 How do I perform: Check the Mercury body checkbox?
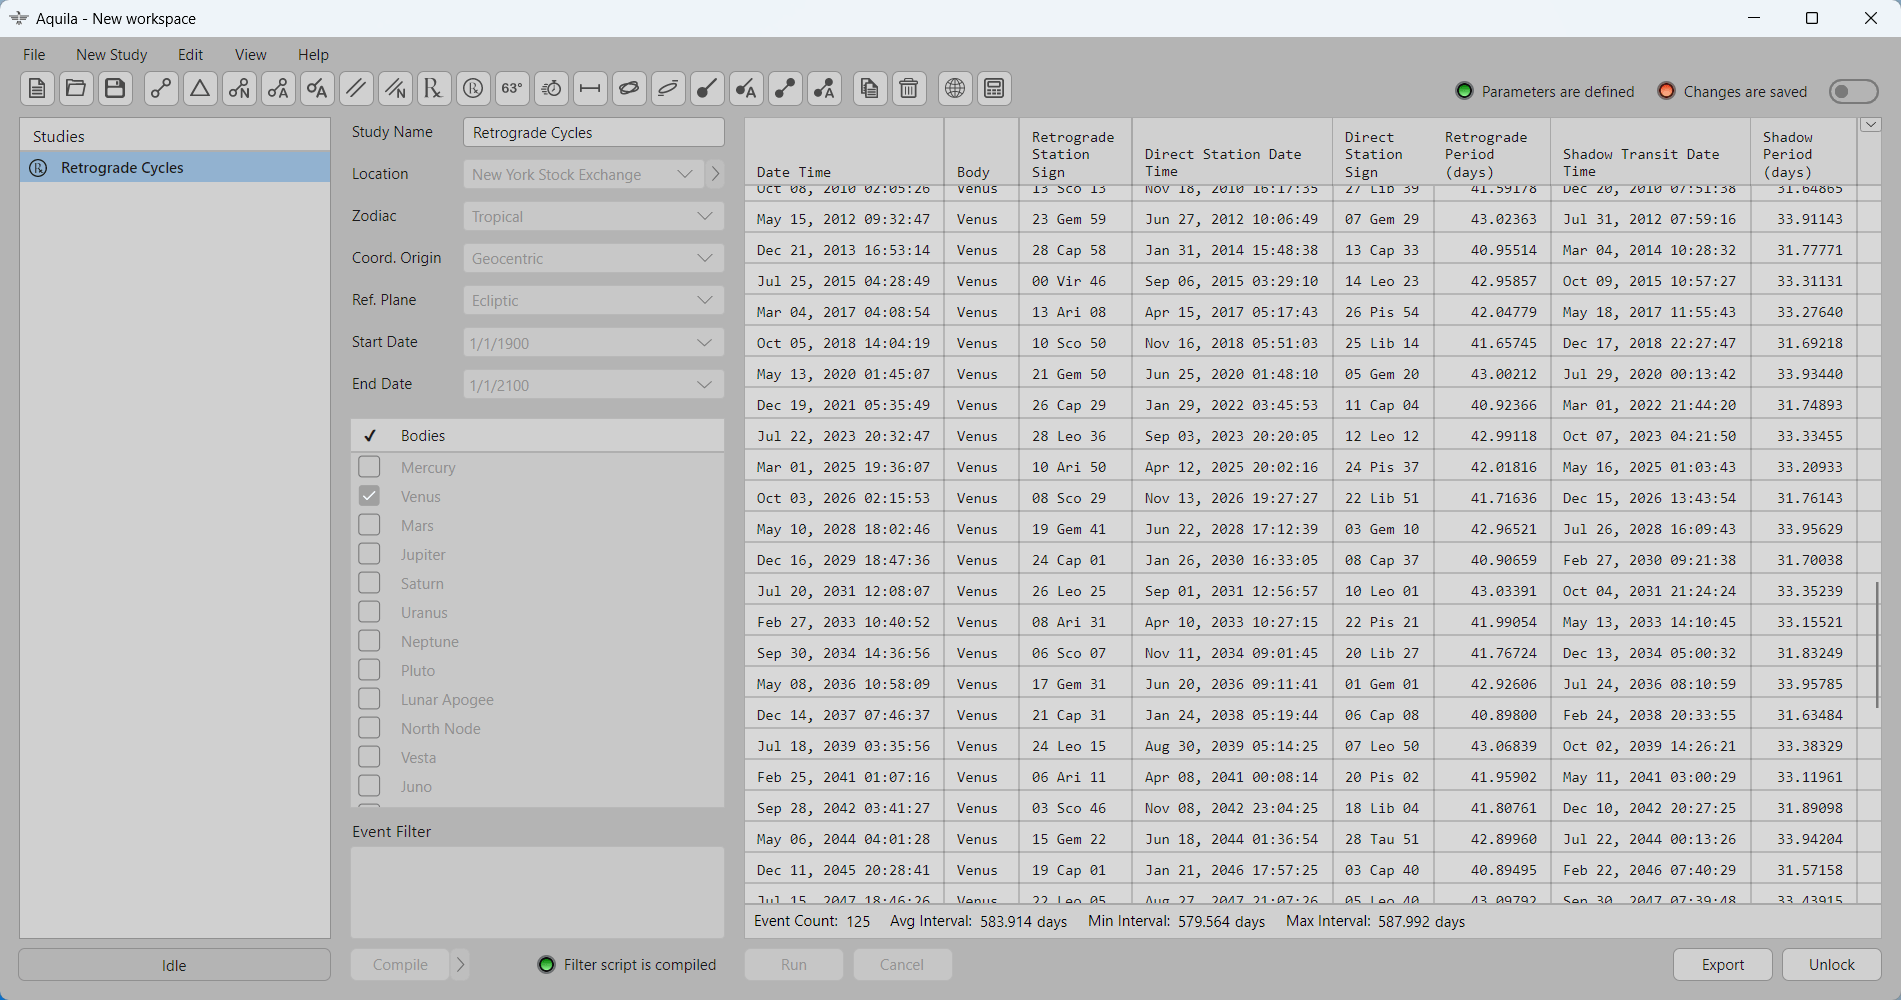point(369,467)
